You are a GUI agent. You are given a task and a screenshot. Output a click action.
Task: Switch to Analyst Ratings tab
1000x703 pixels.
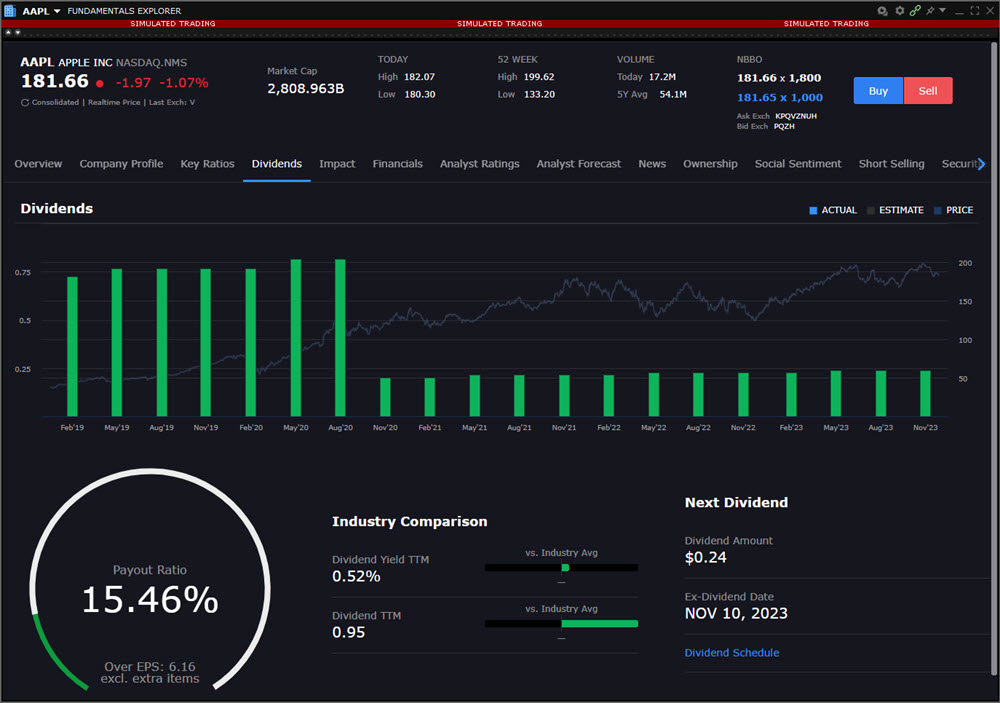480,164
